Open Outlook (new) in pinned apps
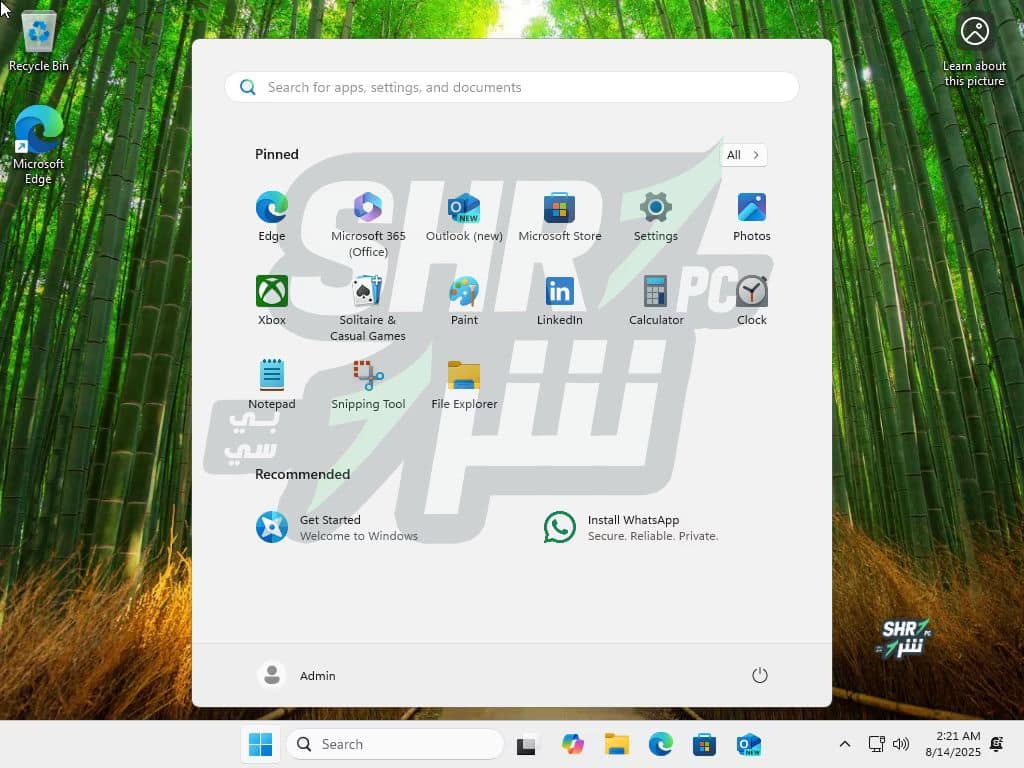Viewport: 1024px width, 768px height. pyautogui.click(x=464, y=217)
